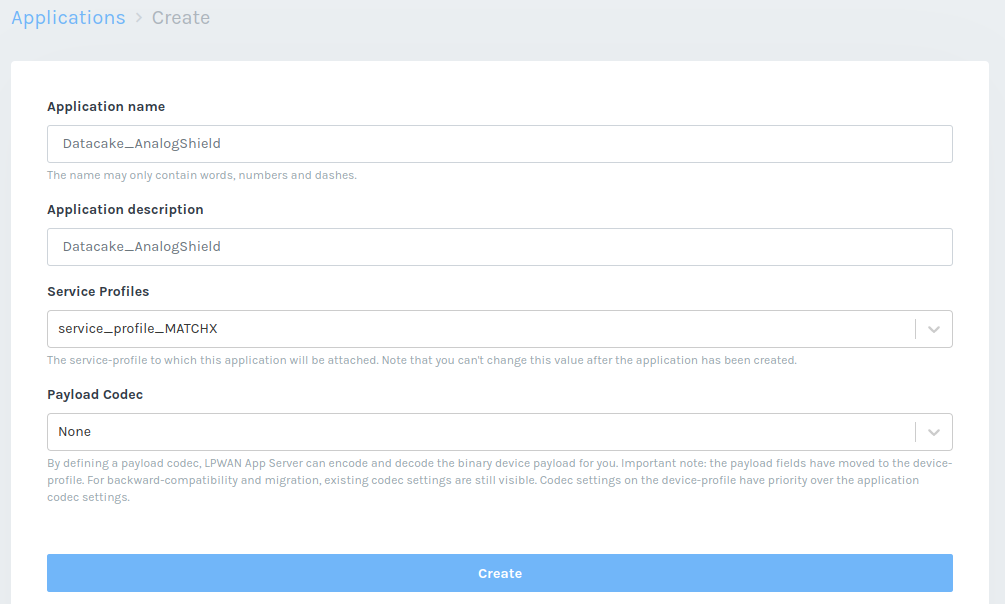This screenshot has width=1005, height=604.
Task: Open the service_profile_MATCHX selection box
Action: coord(480,329)
